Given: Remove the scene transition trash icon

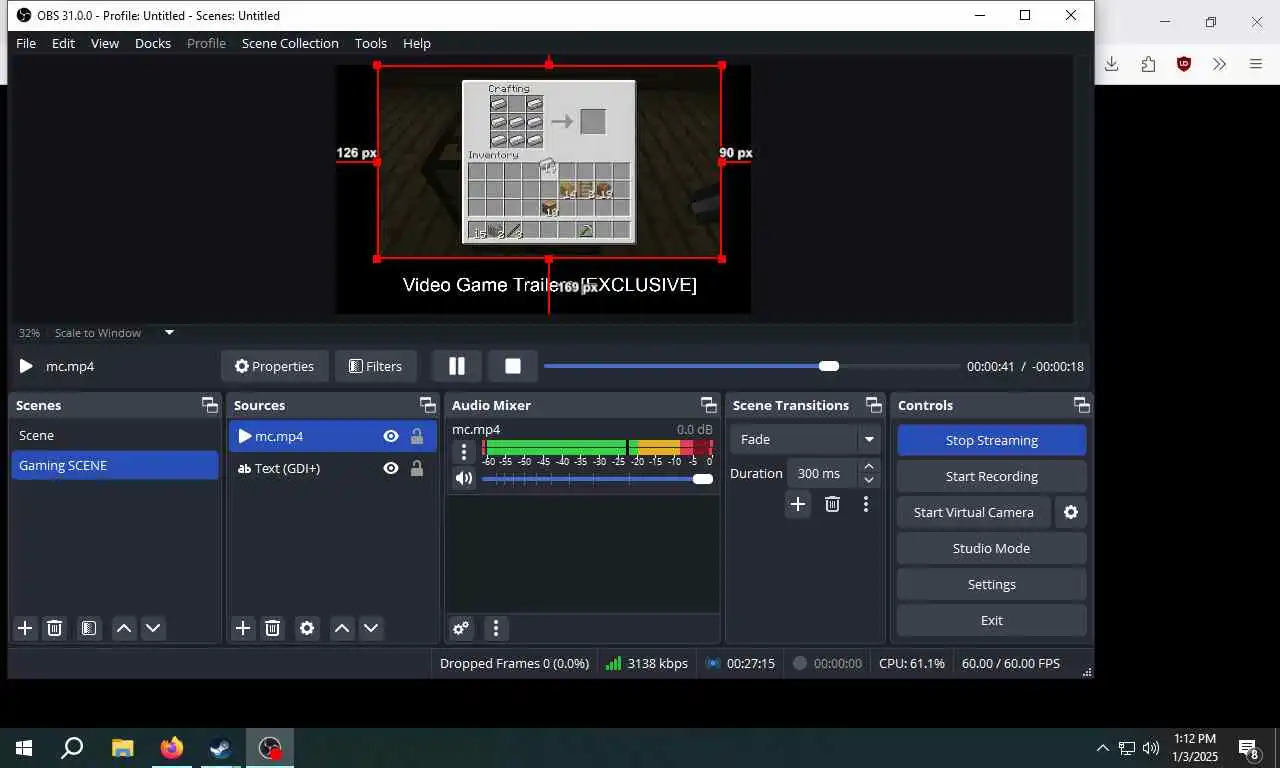Looking at the screenshot, I should click(x=832, y=504).
